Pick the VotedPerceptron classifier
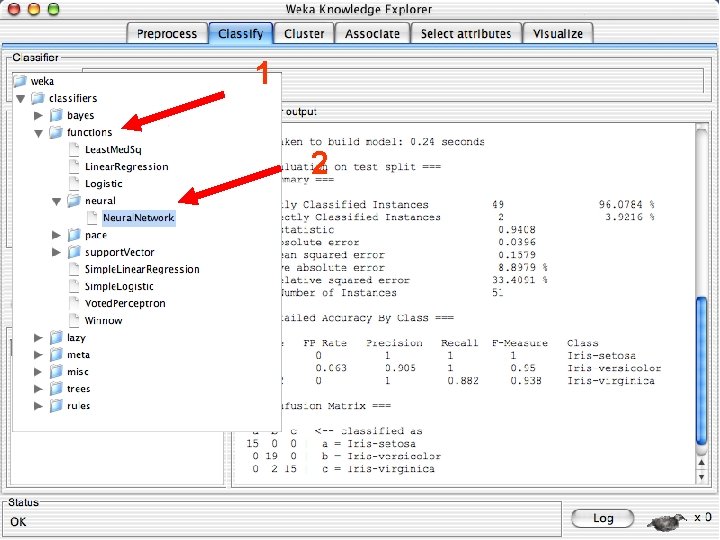The image size is (720, 540). (125, 304)
